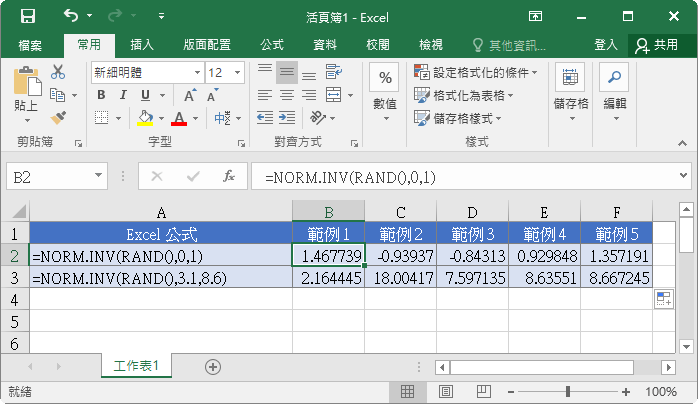This screenshot has height=404, width=698.
Task: Expand the formula bar chevron
Action: 683,176
